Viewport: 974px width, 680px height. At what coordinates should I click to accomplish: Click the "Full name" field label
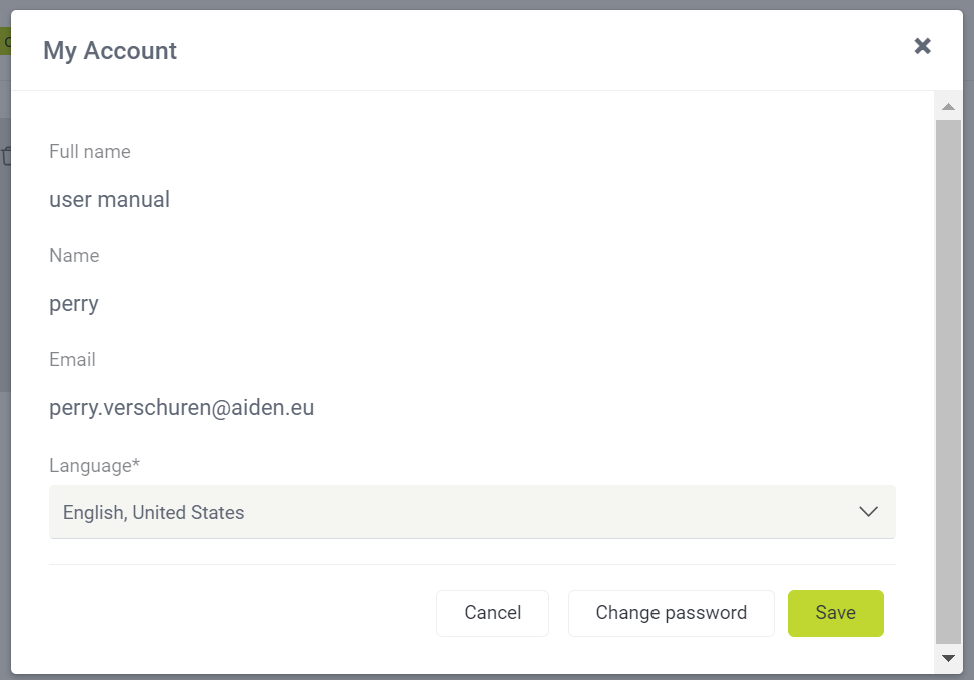[x=90, y=152]
